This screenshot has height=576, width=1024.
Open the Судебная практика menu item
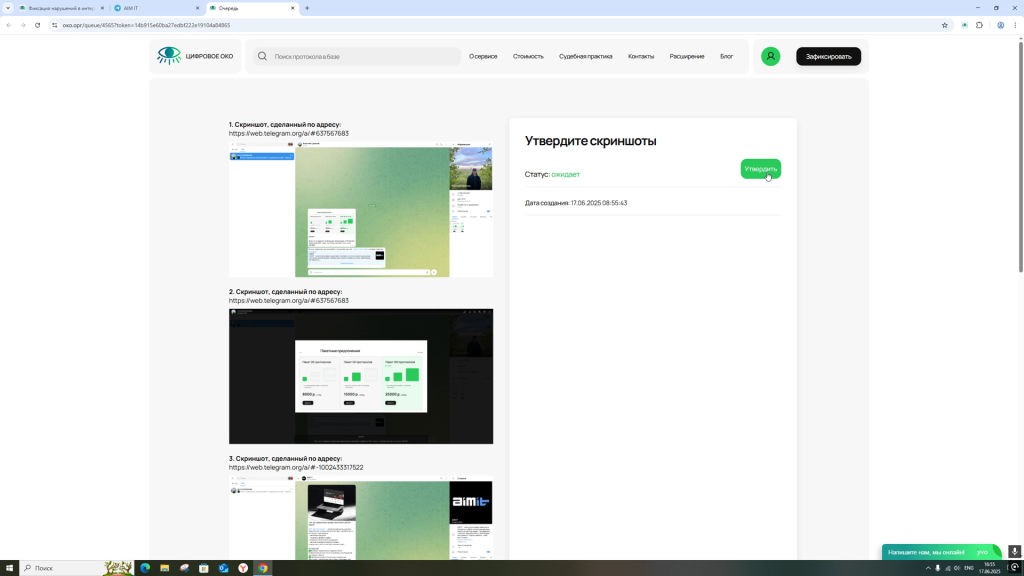coord(585,56)
